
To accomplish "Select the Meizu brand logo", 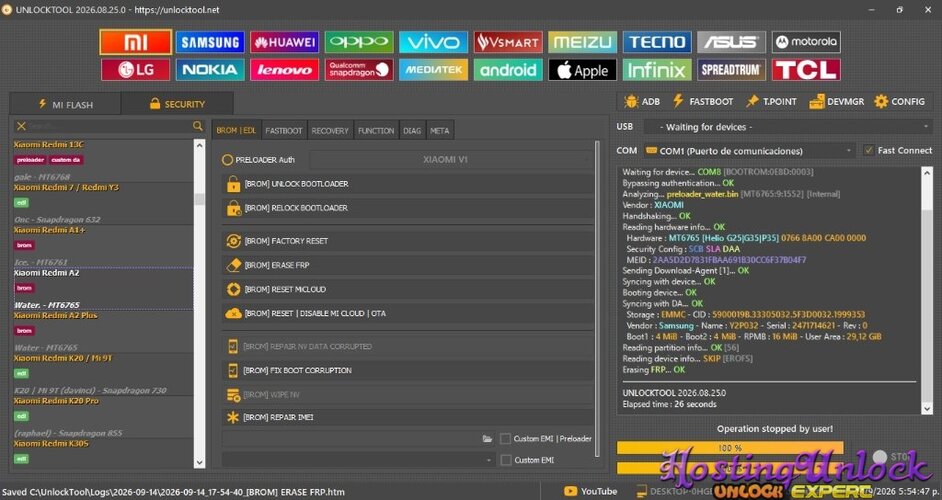I will (582, 42).
